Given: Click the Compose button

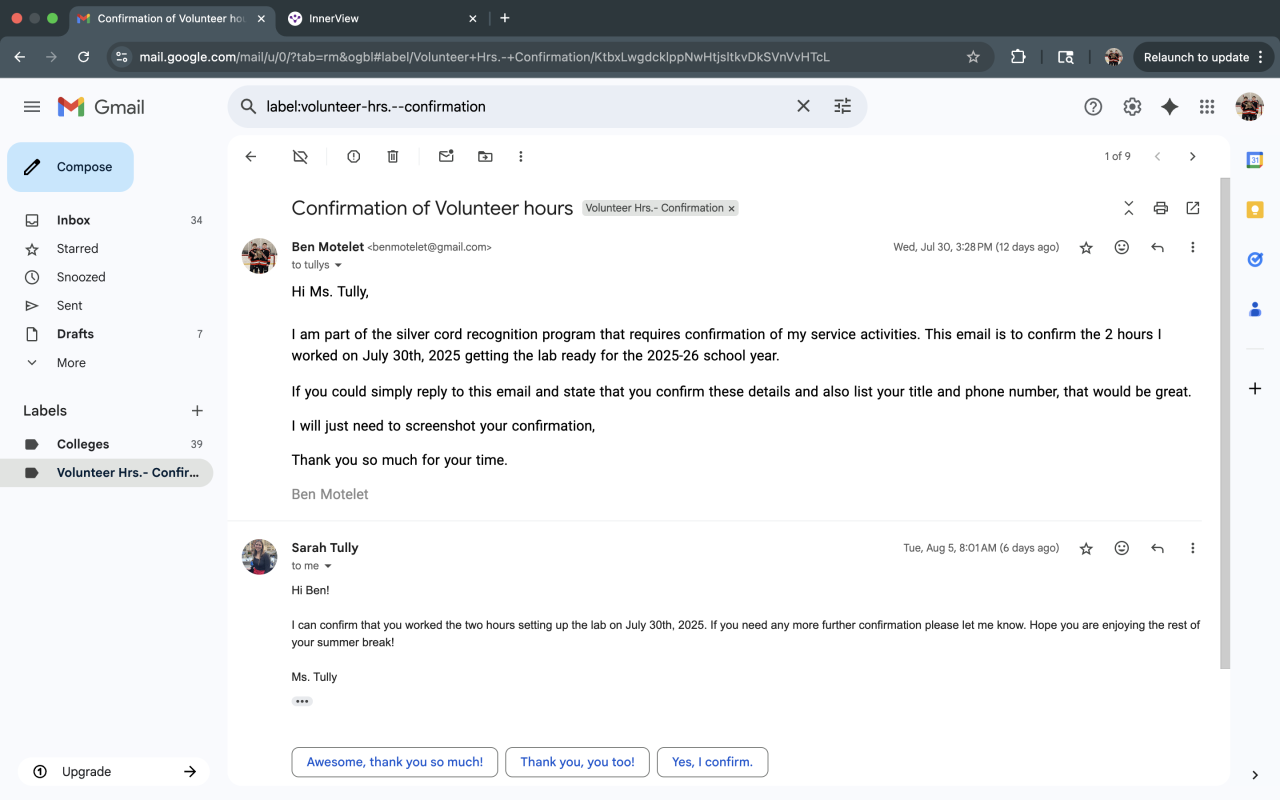Looking at the screenshot, I should (x=70, y=167).
